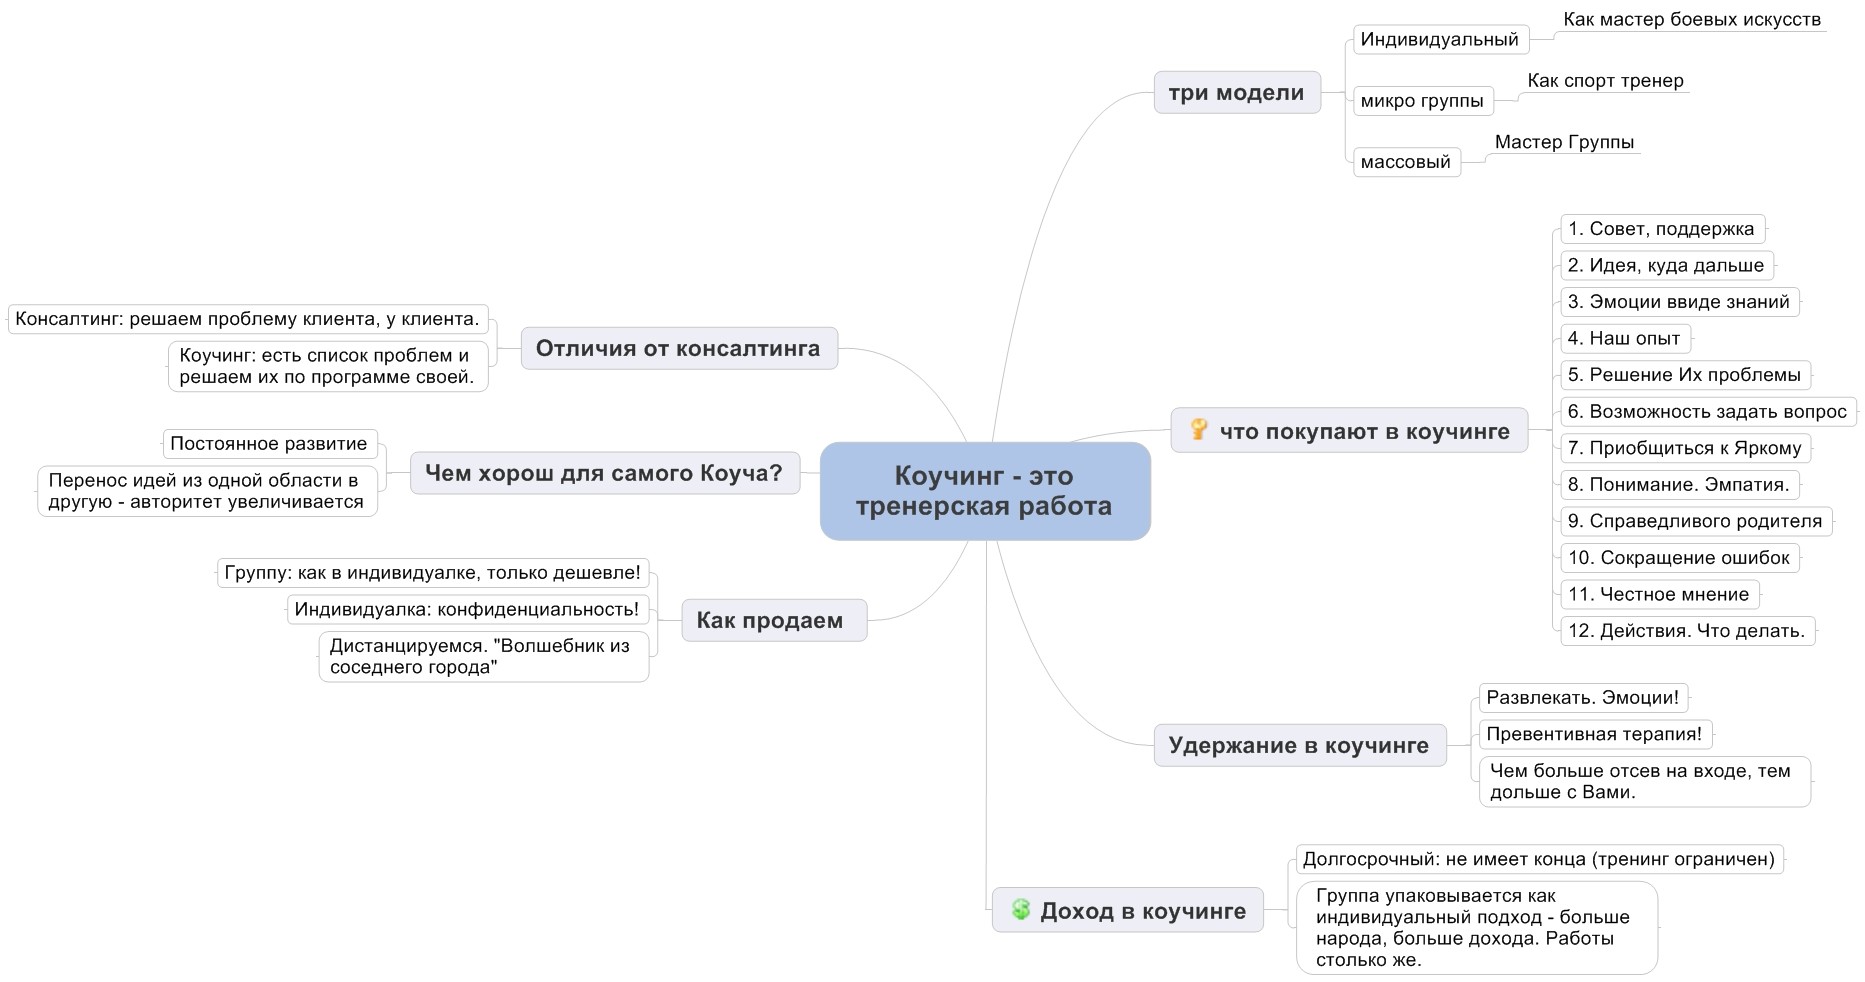Select item '7. Приобщиться к Яркому'
The width and height of the screenshot is (1865, 982).
point(1685,447)
